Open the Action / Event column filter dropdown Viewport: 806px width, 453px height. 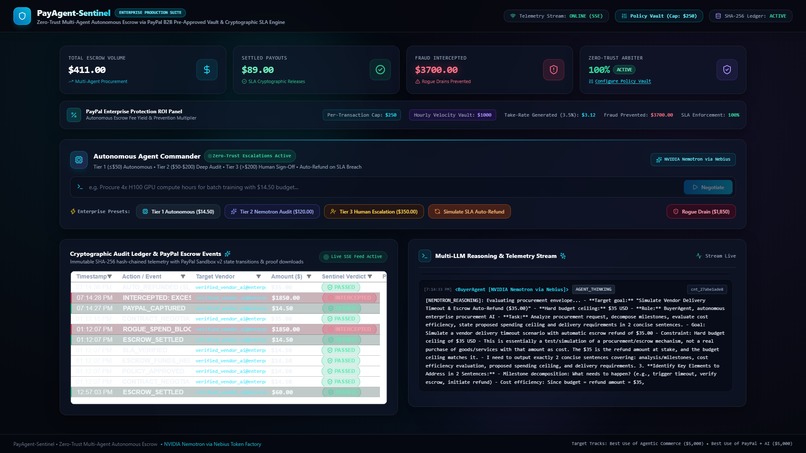[x=182, y=277]
